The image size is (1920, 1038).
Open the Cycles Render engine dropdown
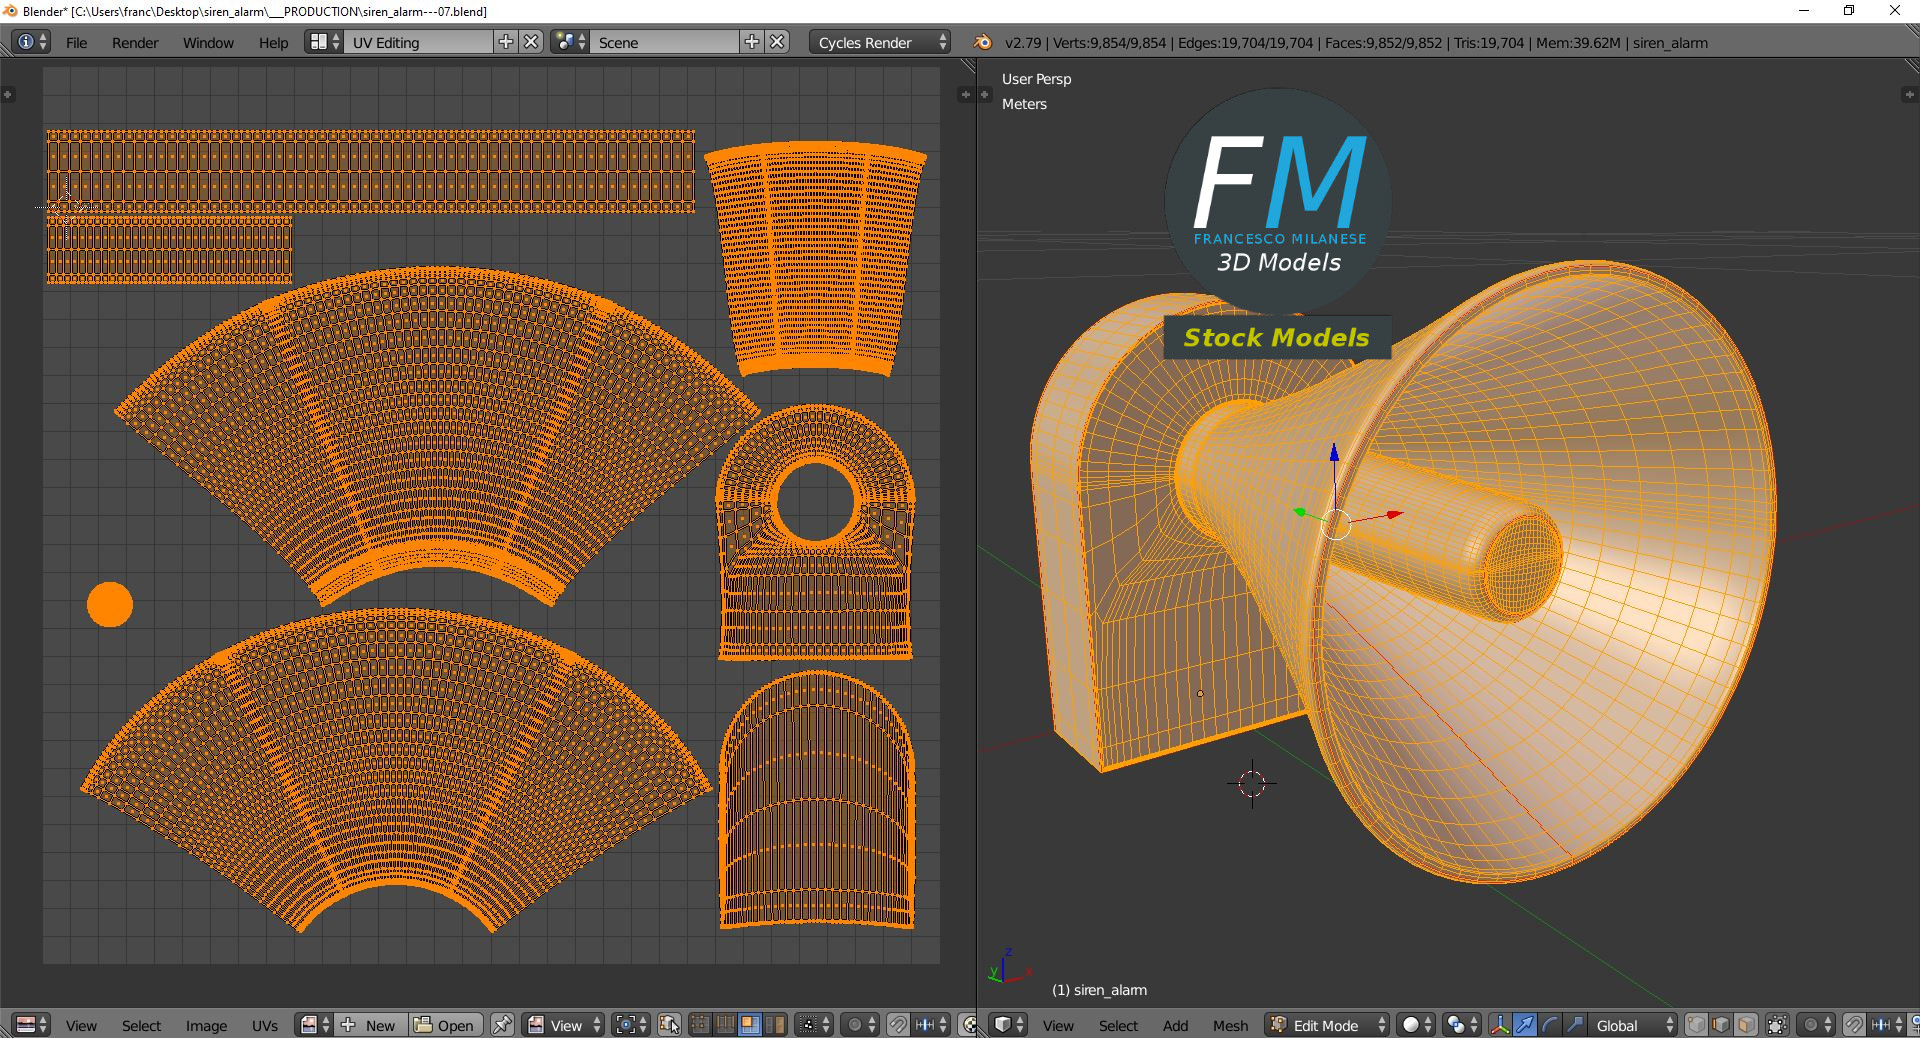click(881, 43)
